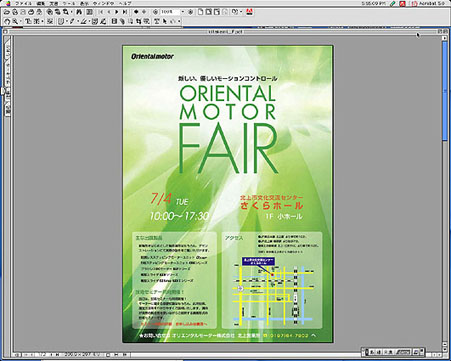
Task: Expand the Highlight tool dropdown arrow
Action: [x=89, y=21]
